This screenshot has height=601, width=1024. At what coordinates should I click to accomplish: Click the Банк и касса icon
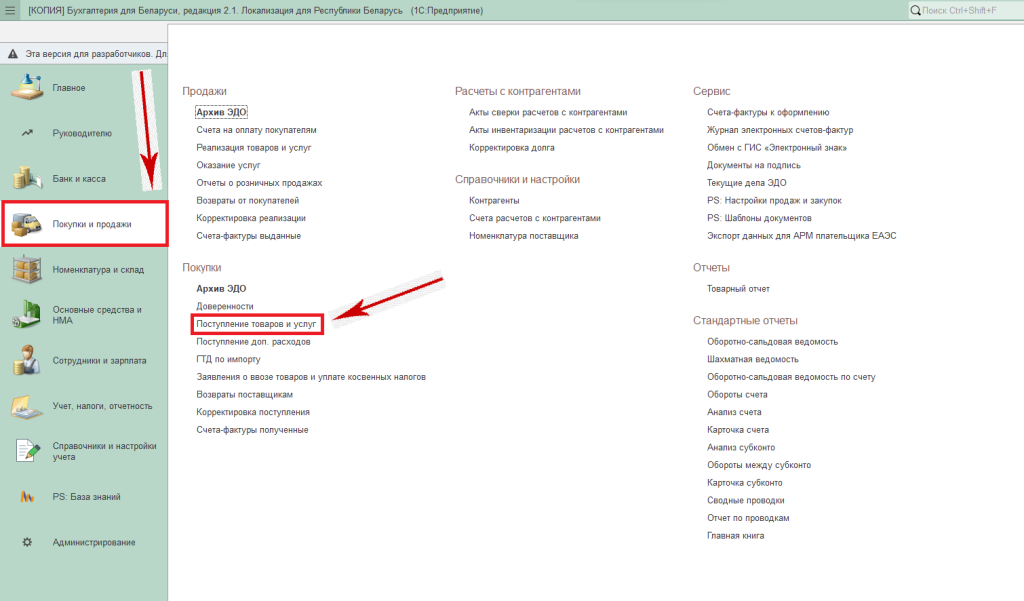[x=27, y=178]
